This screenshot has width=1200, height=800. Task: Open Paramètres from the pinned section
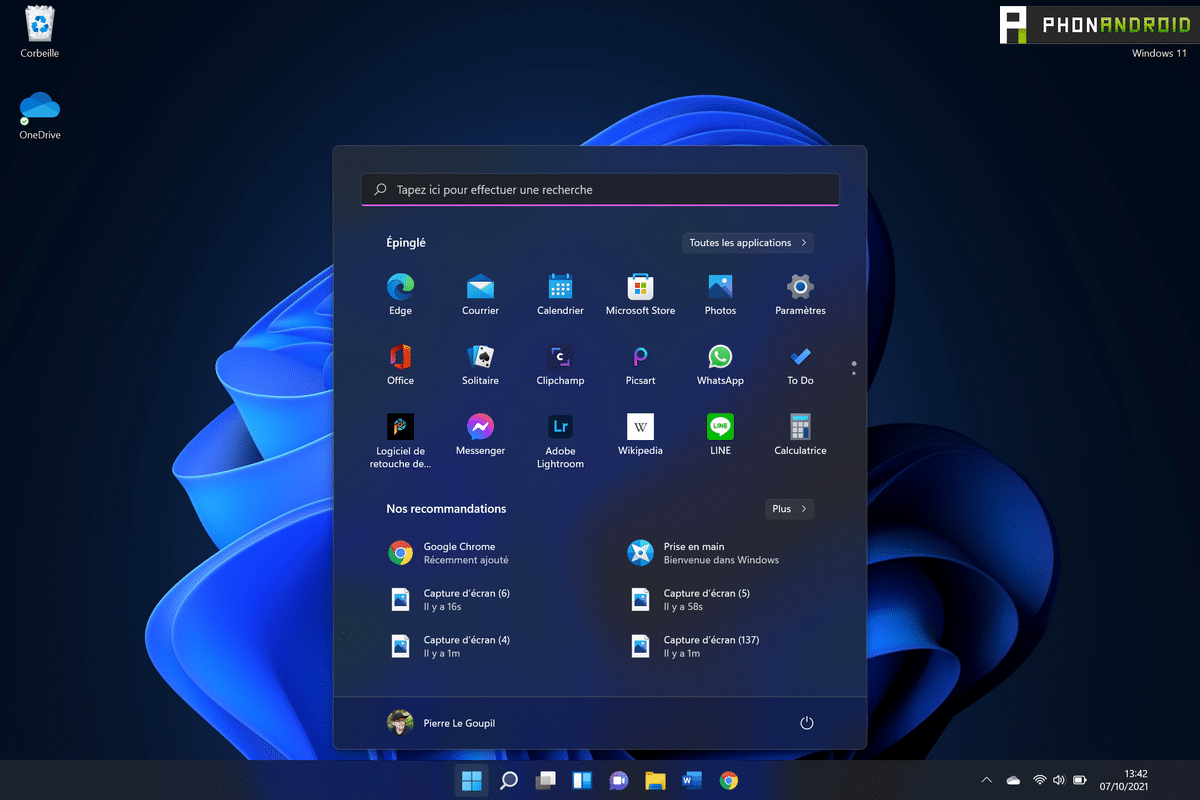click(800, 293)
